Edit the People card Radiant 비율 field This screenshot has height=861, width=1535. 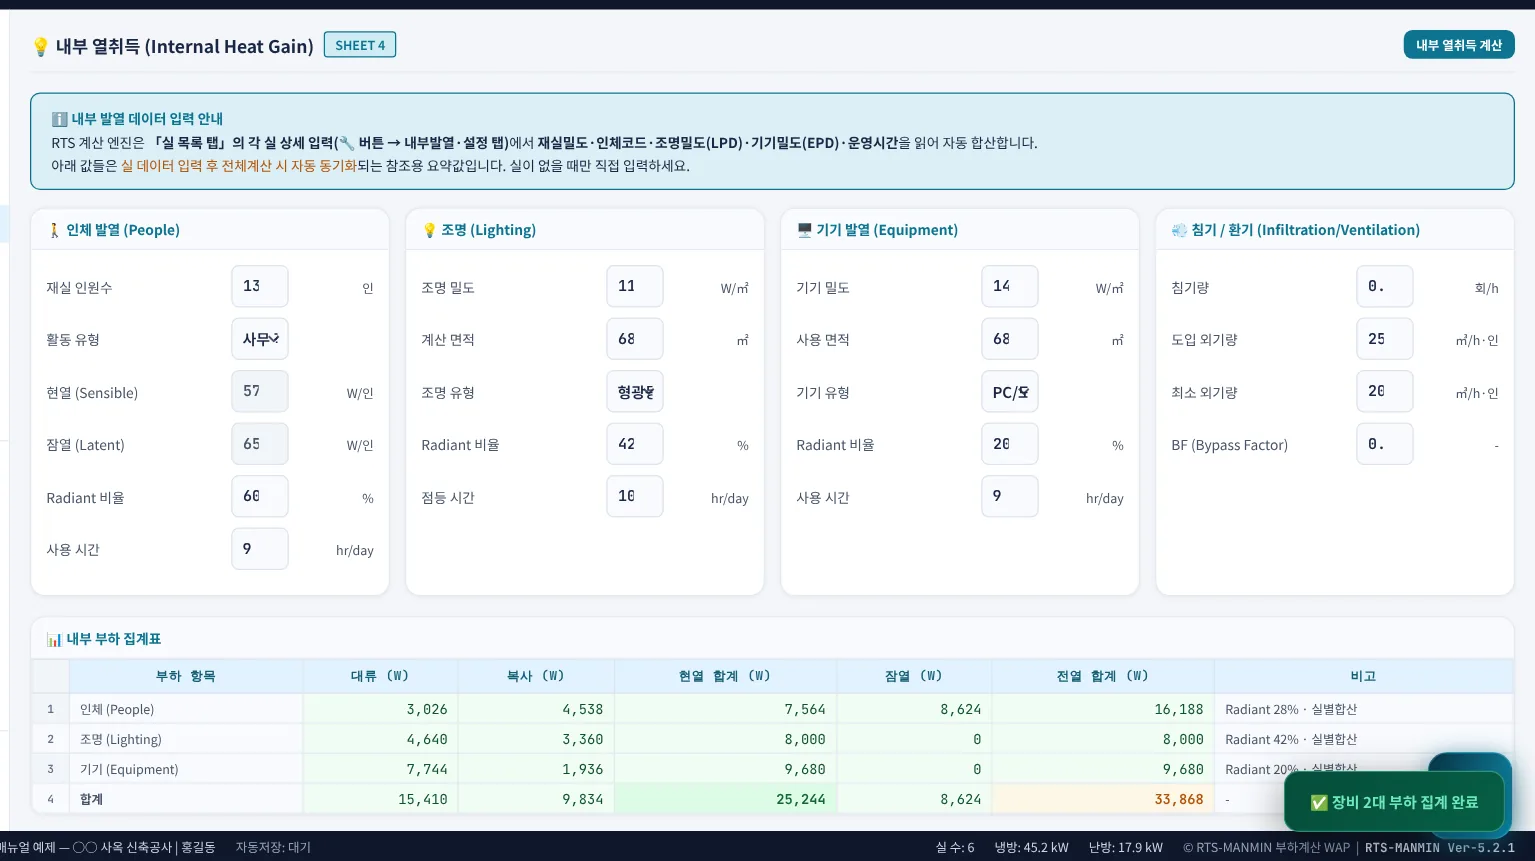point(260,497)
